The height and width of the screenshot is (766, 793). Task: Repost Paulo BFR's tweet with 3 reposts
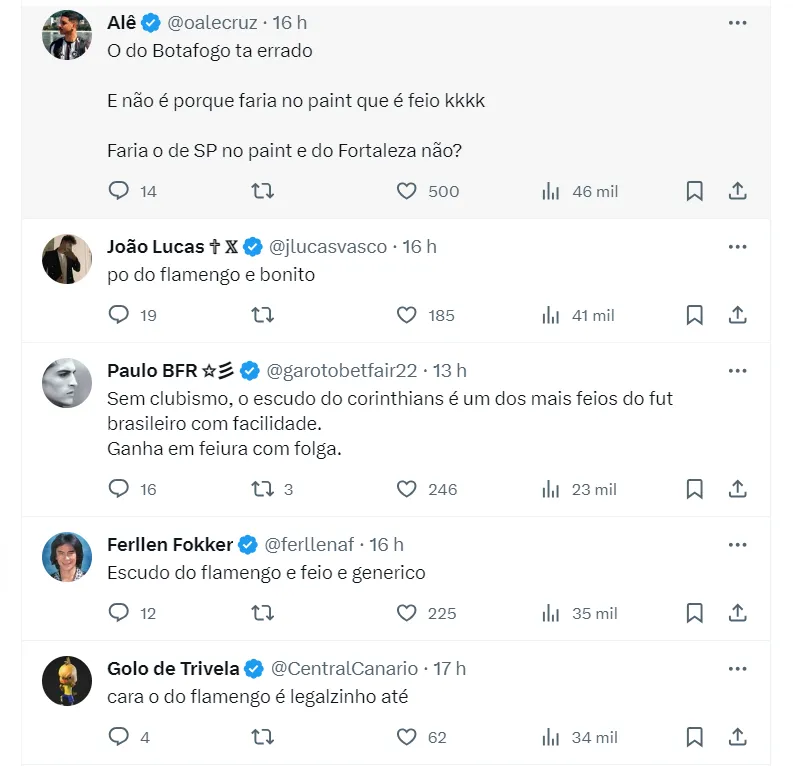(x=262, y=489)
